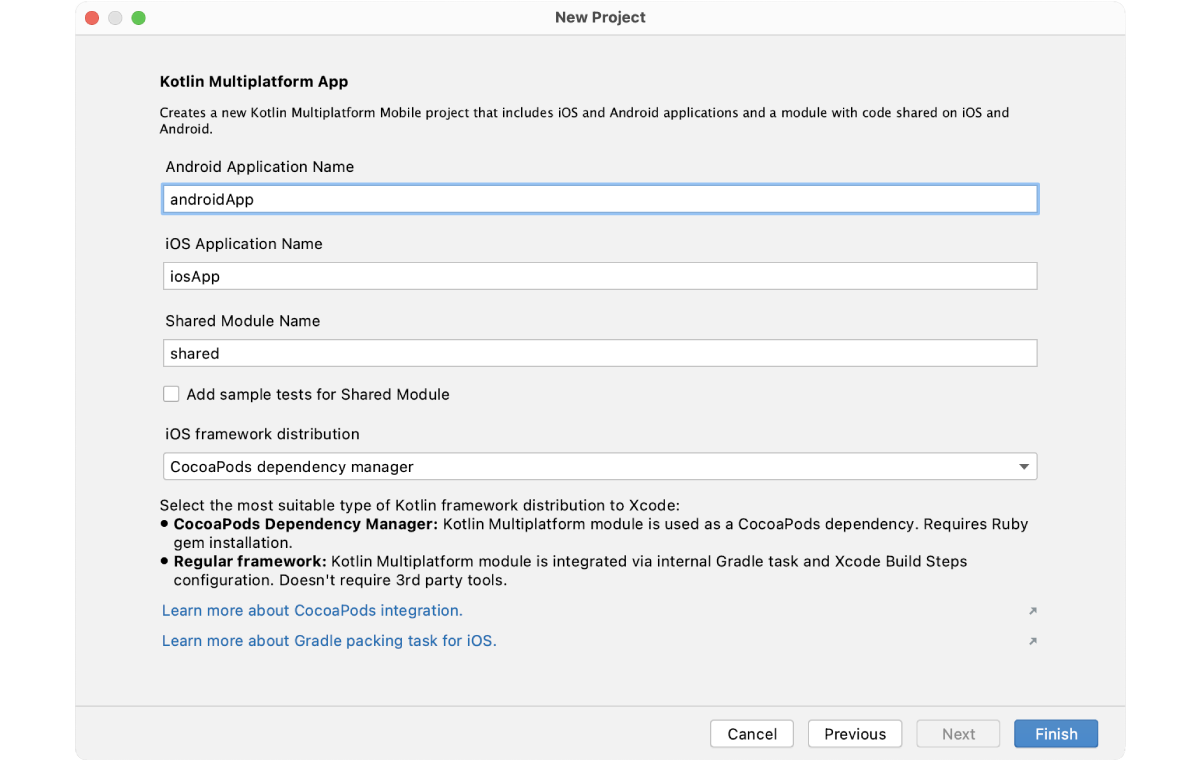Focus the Android Application Name field
1200x760 pixels.
tap(600, 200)
